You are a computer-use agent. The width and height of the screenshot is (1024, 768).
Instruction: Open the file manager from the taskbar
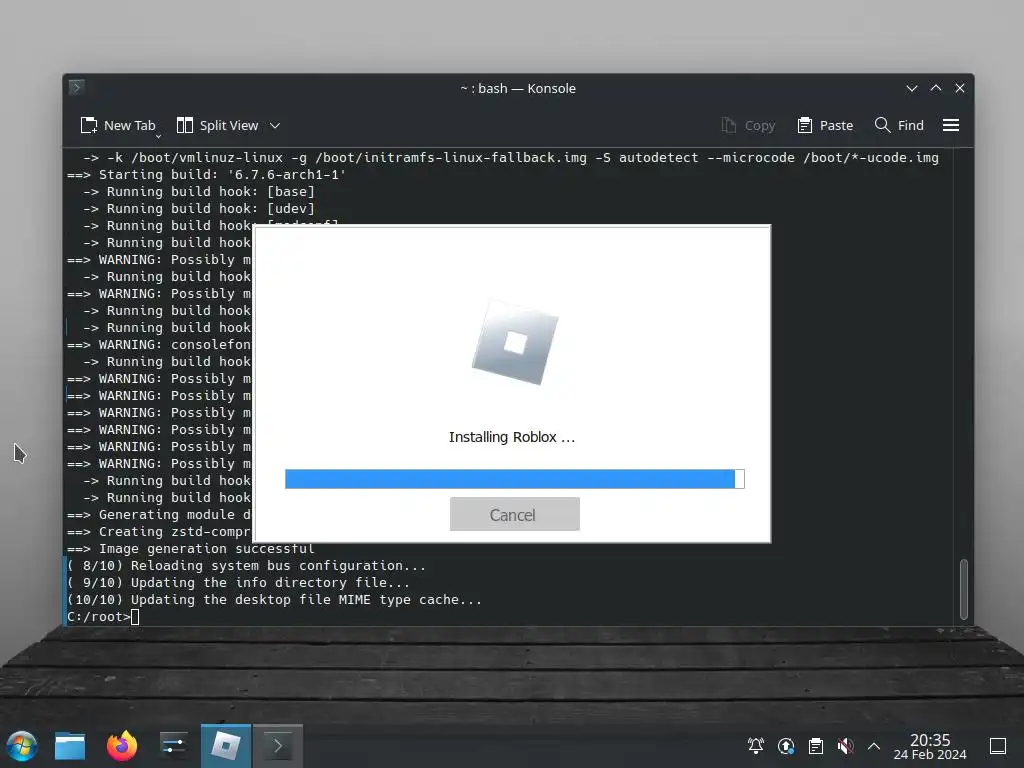[x=70, y=746]
